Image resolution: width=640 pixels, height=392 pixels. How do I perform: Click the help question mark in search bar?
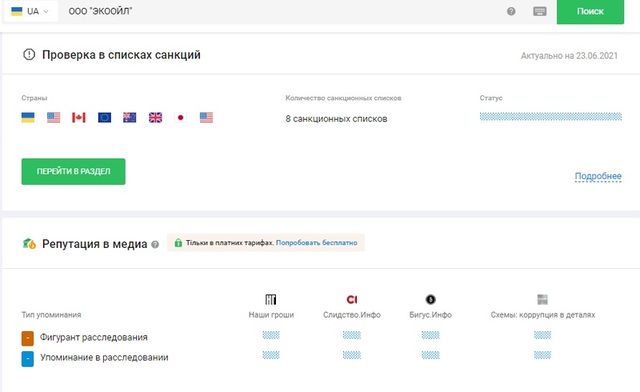coord(511,11)
